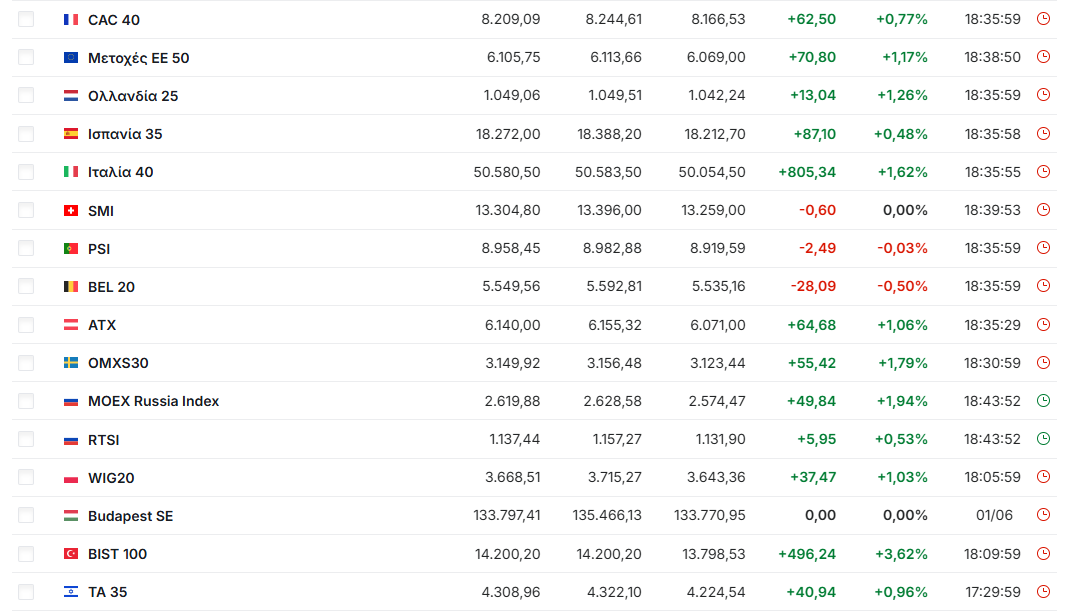
Task: Click the clock icon for BIST 100
Action: [x=1043, y=553]
